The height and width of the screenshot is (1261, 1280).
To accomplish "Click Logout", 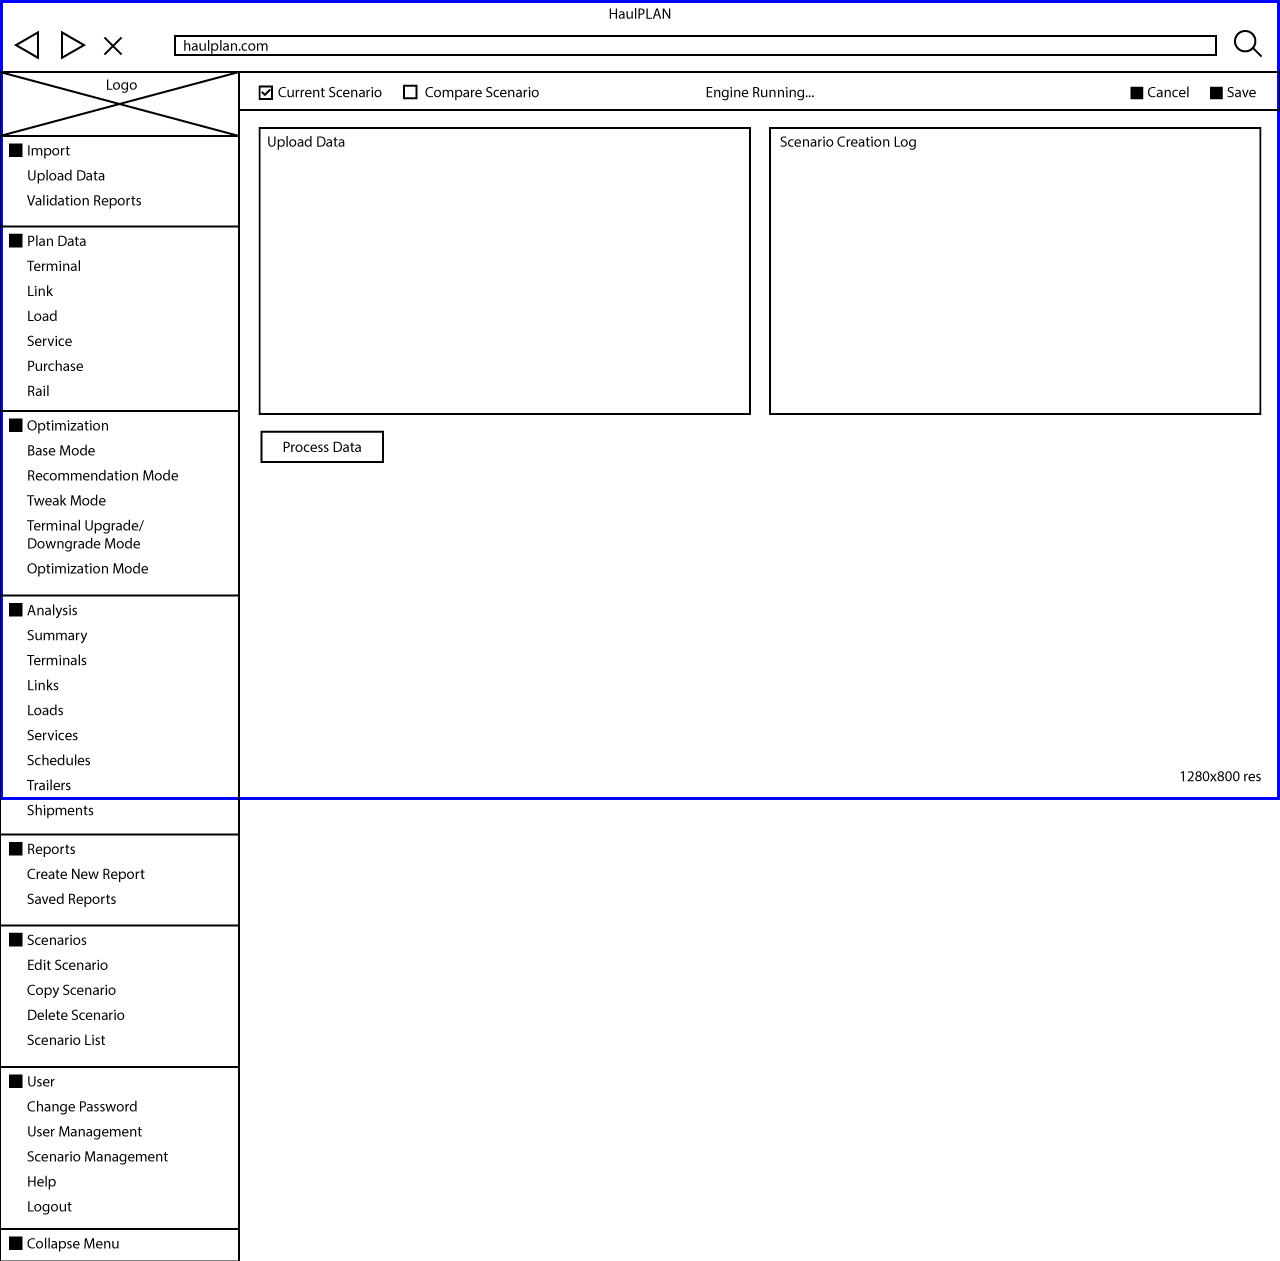I will coord(49,1207).
